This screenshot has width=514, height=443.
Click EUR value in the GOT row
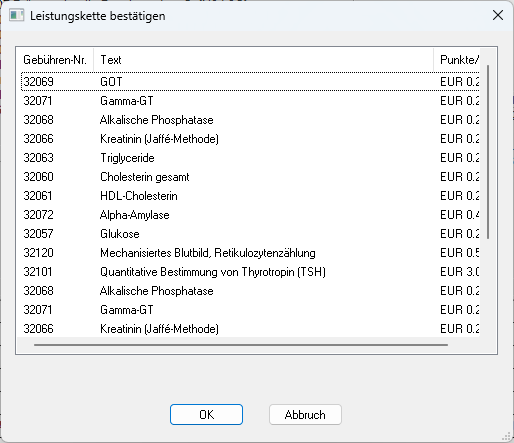(x=460, y=82)
